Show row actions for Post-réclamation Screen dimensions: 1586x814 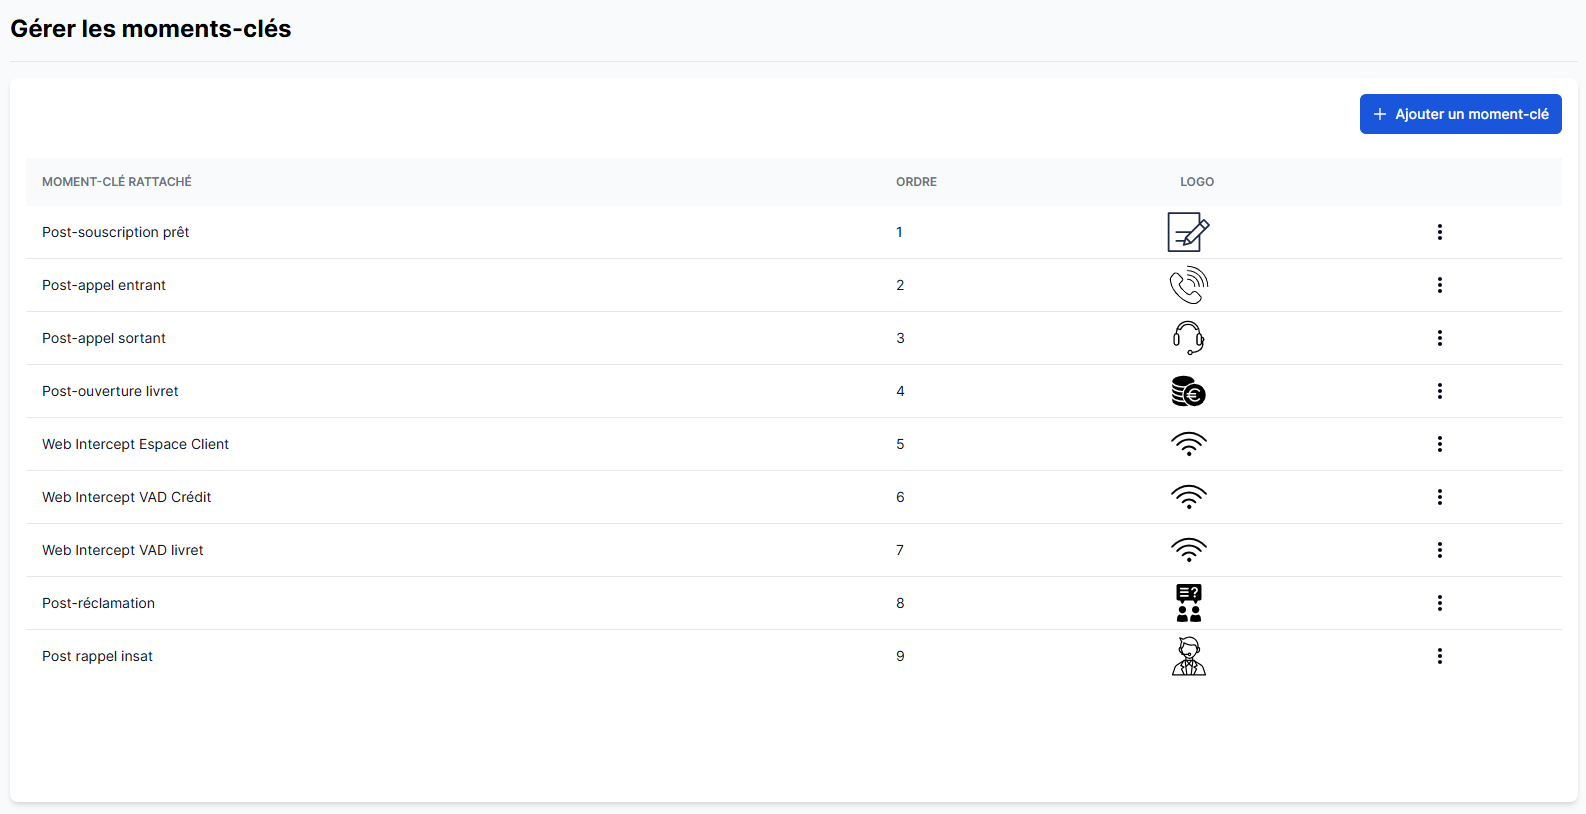click(1439, 603)
